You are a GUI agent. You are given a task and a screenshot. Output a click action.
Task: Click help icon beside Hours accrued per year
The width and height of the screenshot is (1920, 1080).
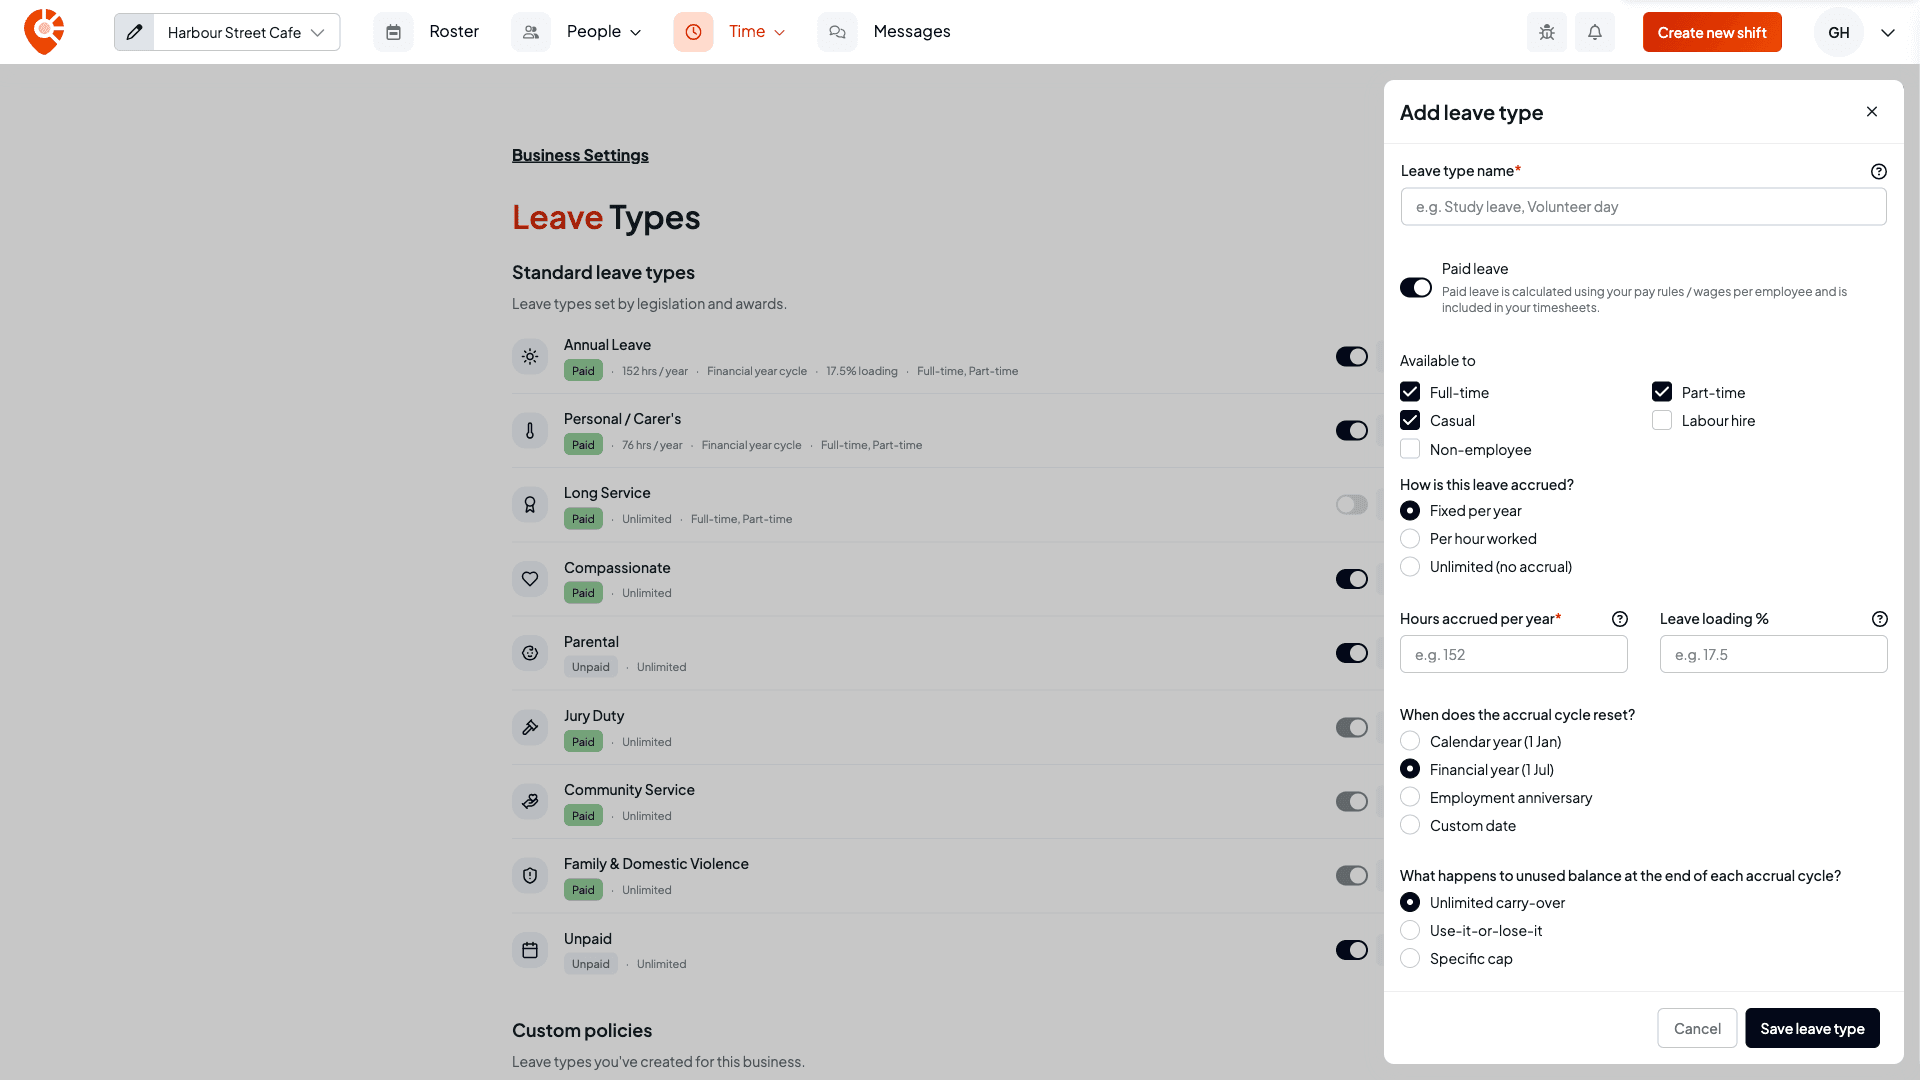(x=1620, y=619)
